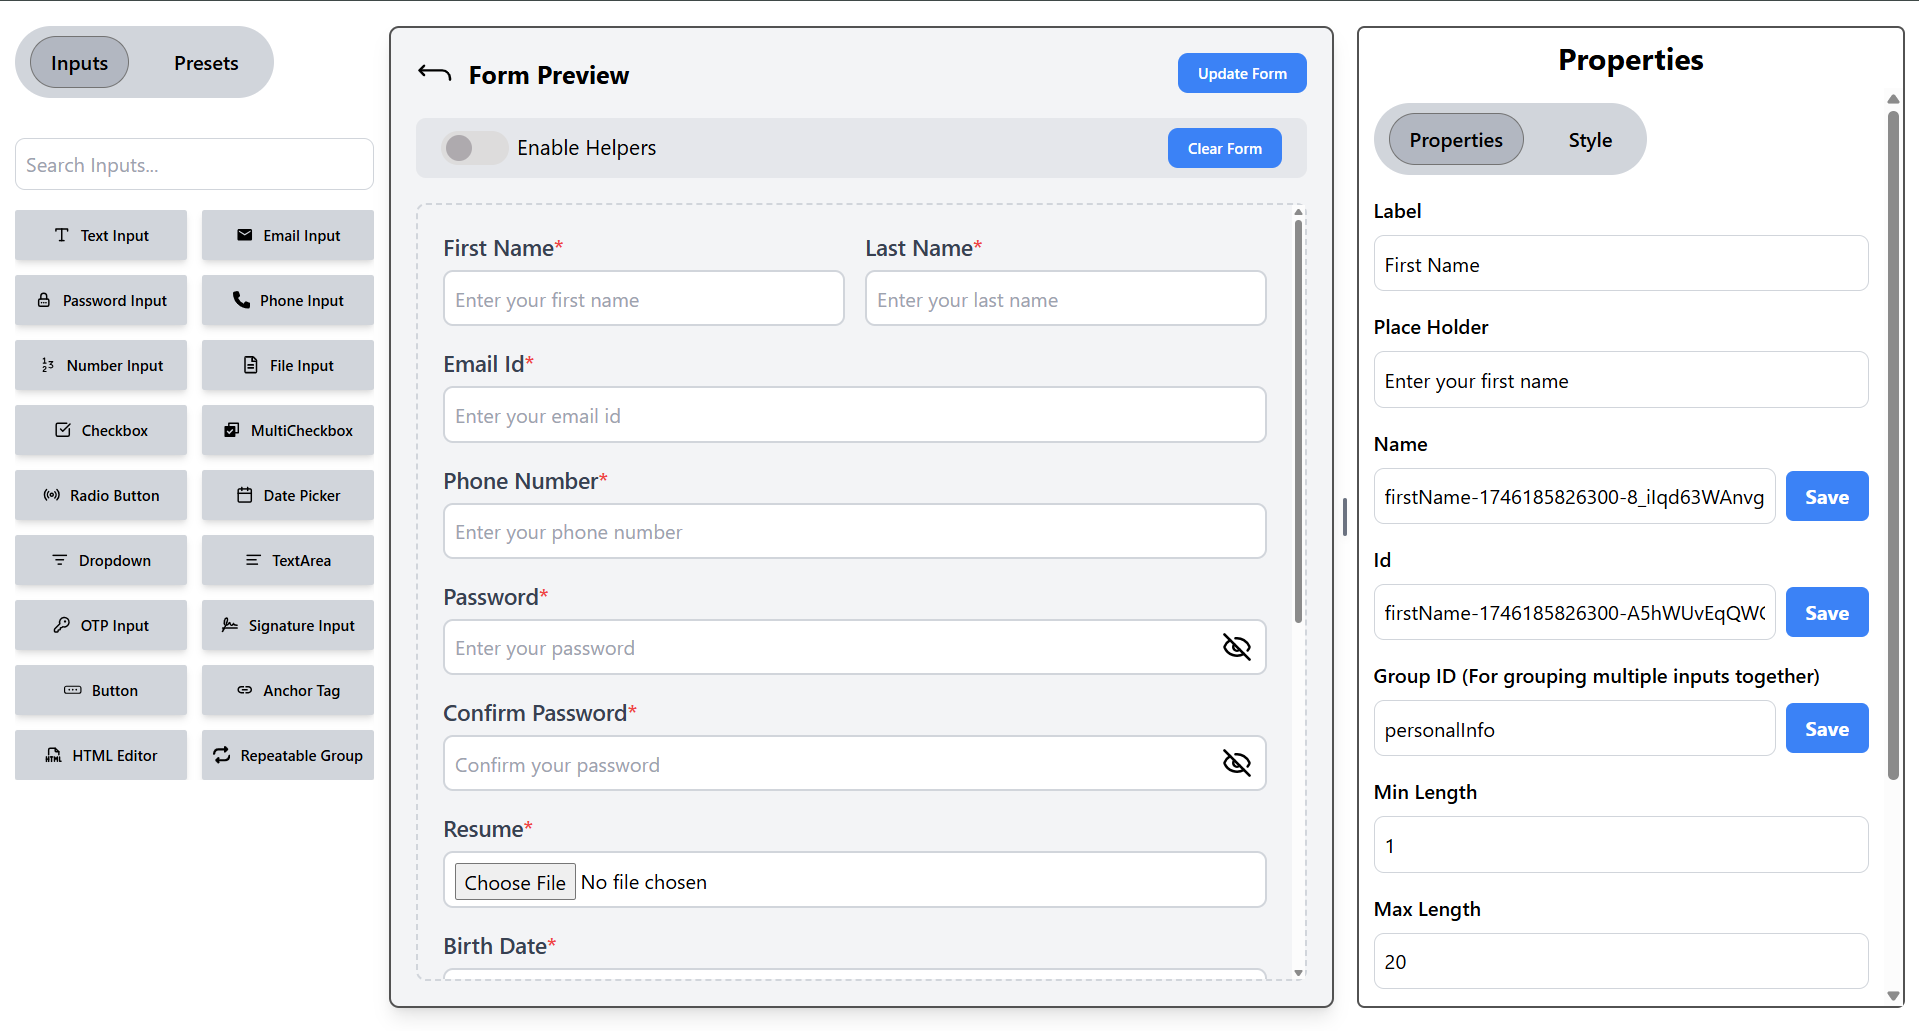Switch to the Presets tab

click(206, 63)
